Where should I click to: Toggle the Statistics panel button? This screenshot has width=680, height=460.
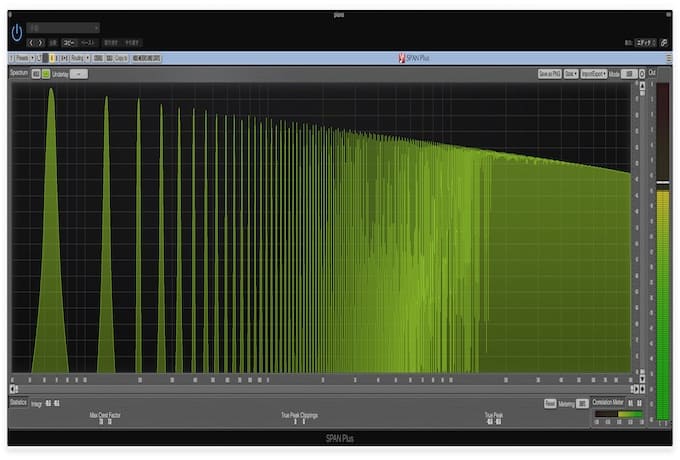coord(18,402)
